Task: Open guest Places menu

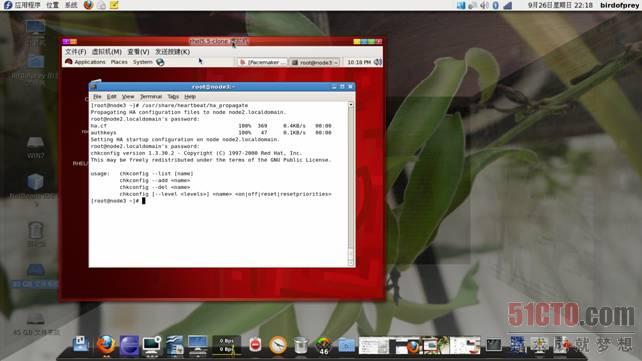Action: click(x=119, y=62)
